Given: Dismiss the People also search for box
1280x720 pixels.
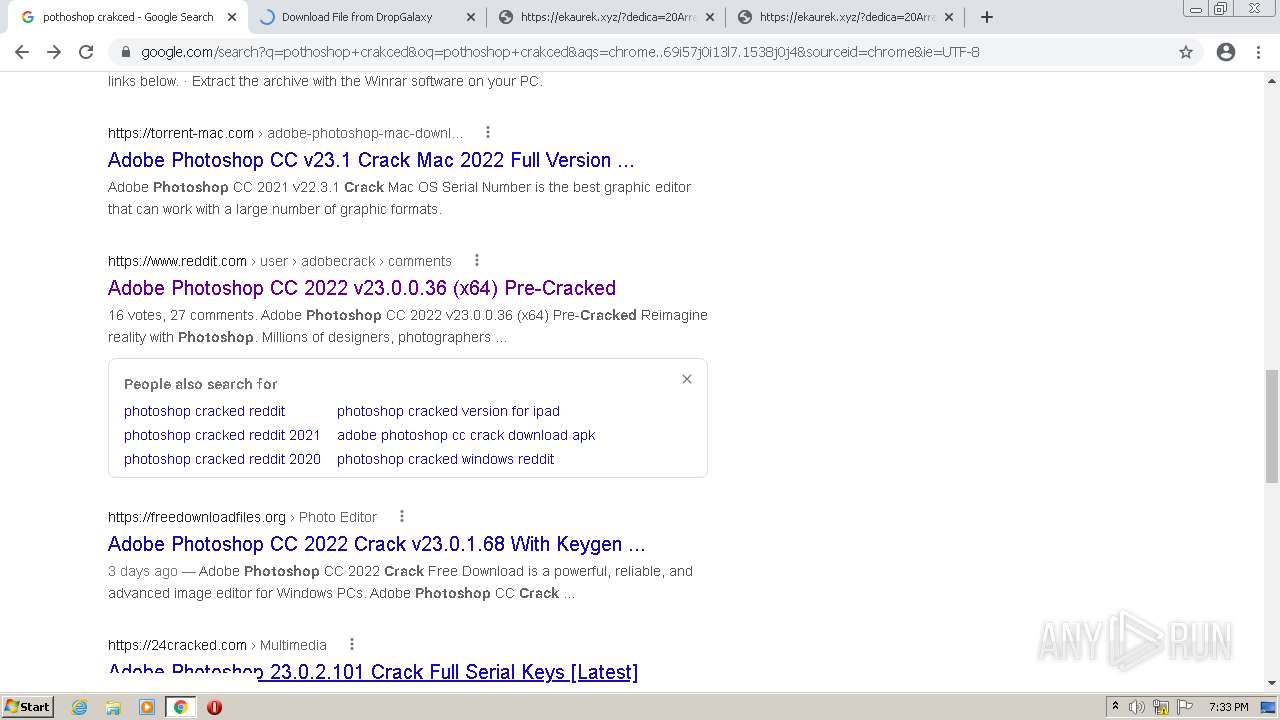Looking at the screenshot, I should click(687, 379).
